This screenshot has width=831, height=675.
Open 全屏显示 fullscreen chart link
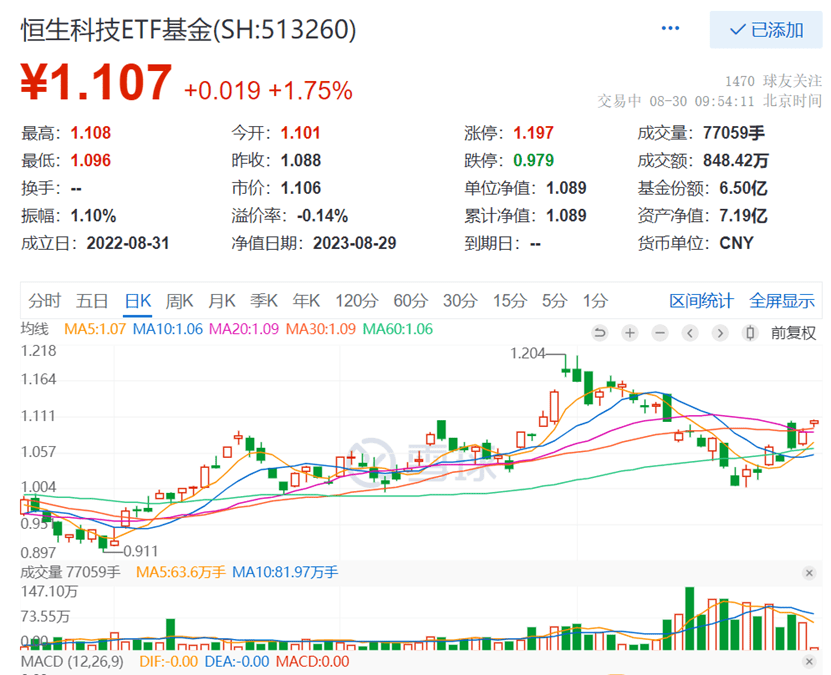coord(782,301)
